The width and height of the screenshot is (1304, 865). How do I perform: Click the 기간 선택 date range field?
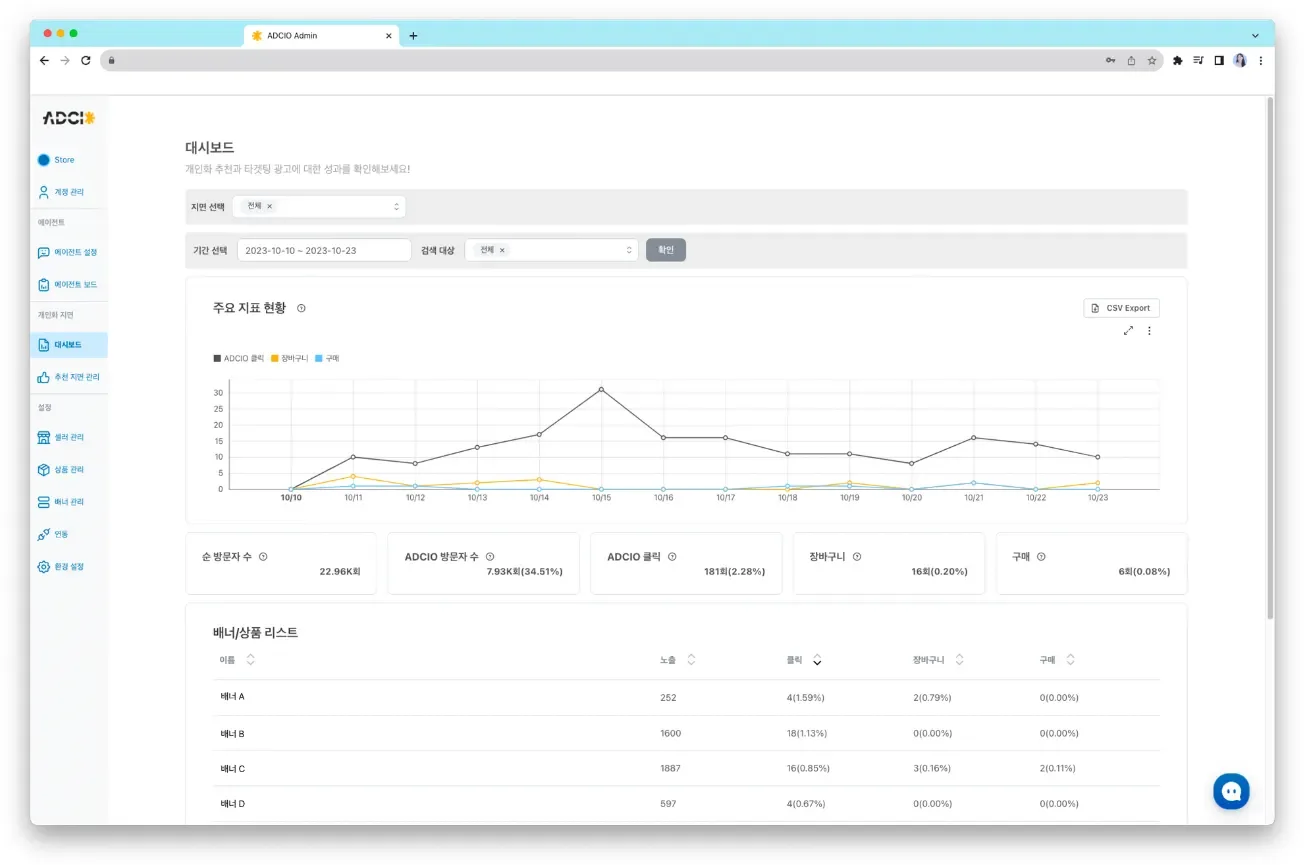coord(324,250)
